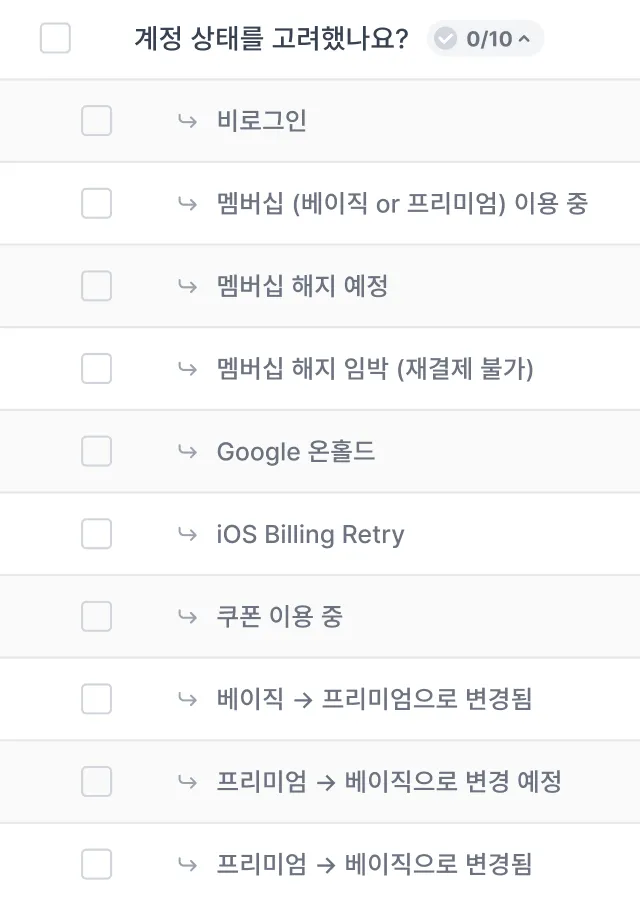
Task: Click the subtask arrow icon before 'Google 온홀드'
Action: point(187,451)
